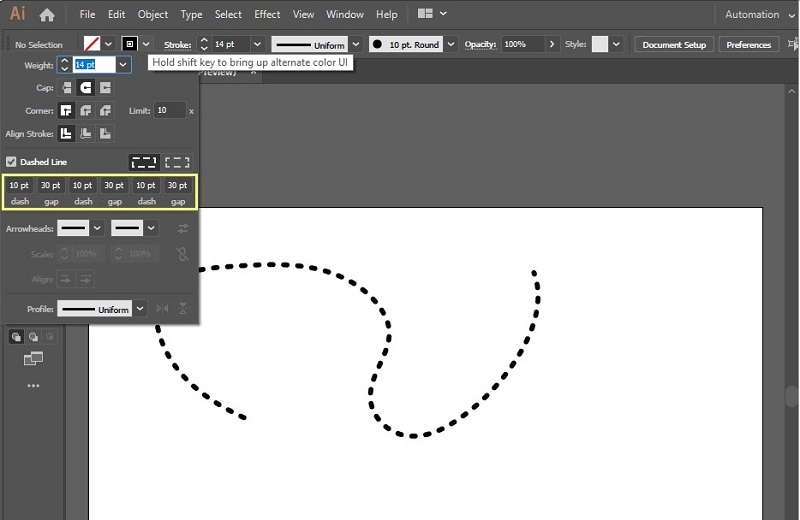Image resolution: width=800 pixels, height=520 pixels.
Task: Select preserve exact dash and gap lengths
Action: coord(144,162)
